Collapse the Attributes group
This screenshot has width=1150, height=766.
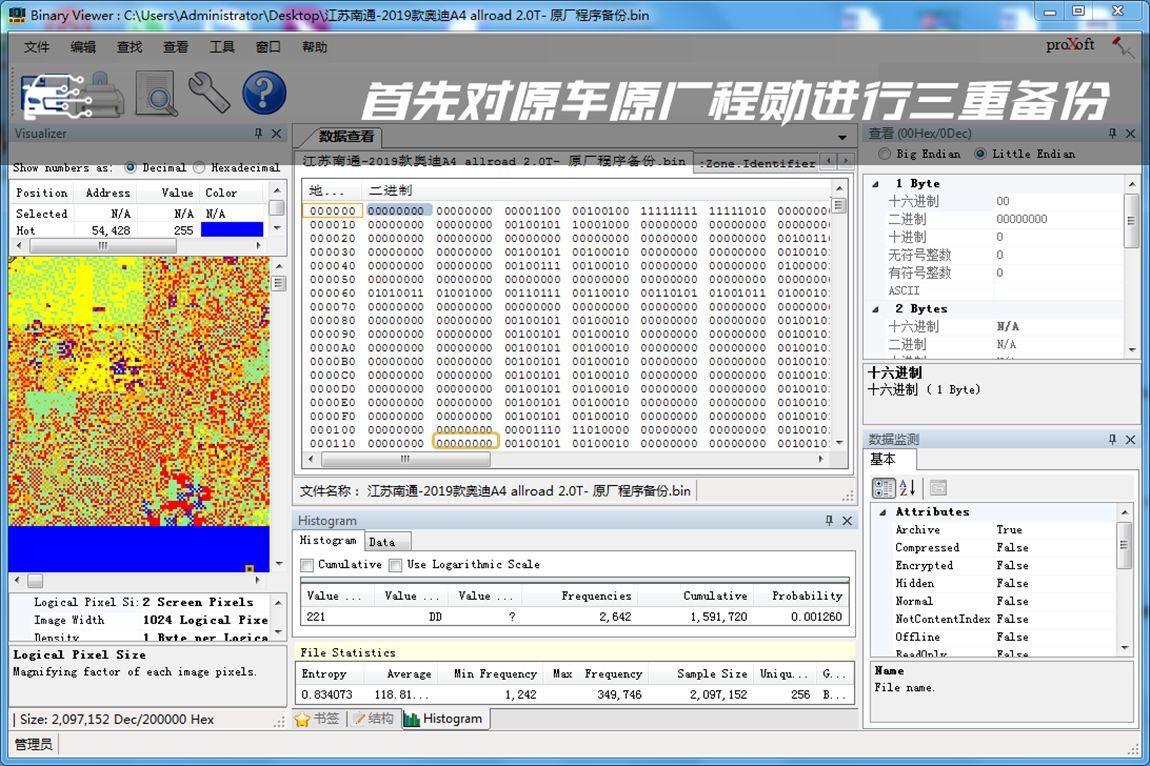[x=883, y=512]
